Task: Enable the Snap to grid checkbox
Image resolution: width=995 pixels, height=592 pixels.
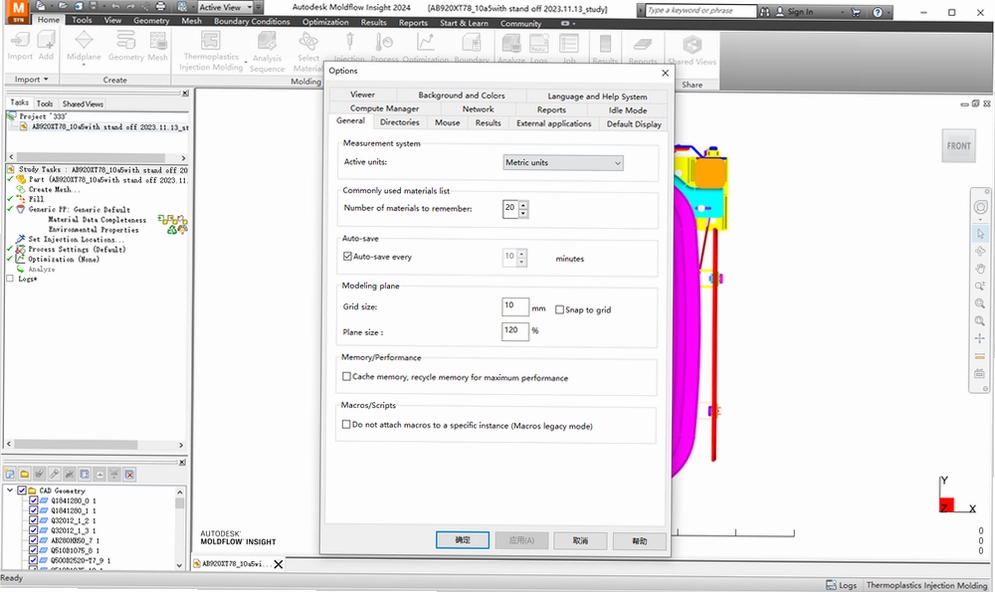Action: click(559, 310)
